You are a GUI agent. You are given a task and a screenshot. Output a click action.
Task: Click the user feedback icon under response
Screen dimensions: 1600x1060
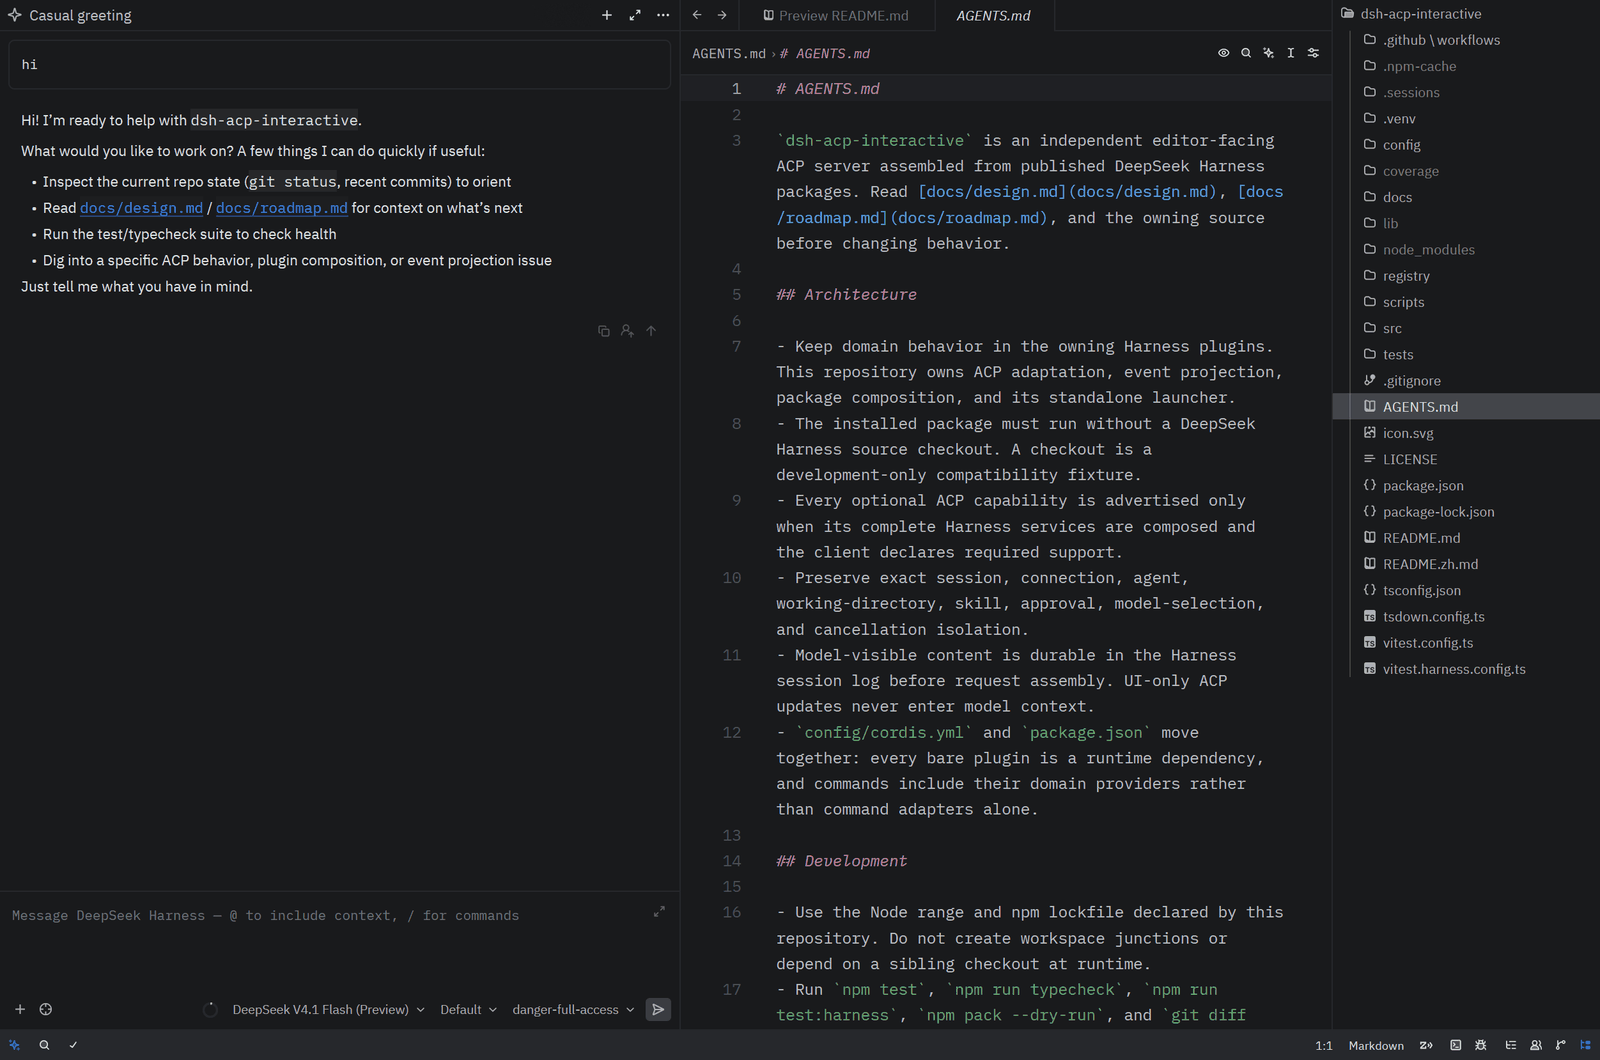click(627, 331)
